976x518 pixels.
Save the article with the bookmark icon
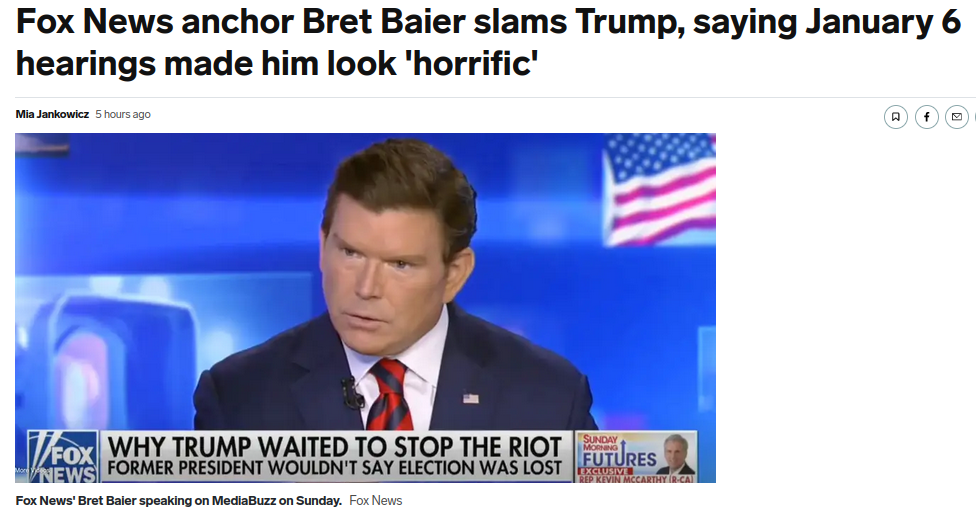(x=896, y=117)
